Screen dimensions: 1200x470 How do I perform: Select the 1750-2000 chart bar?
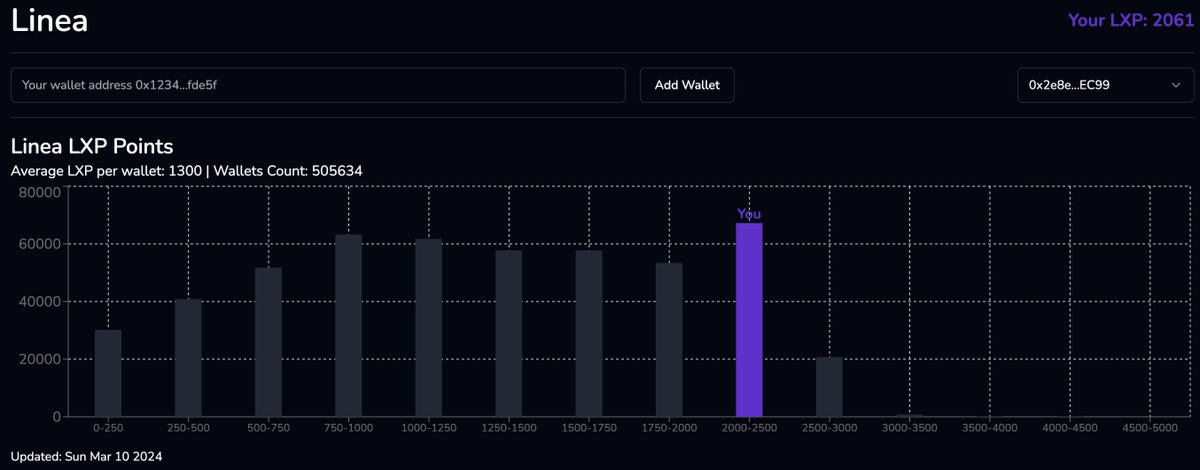point(669,339)
